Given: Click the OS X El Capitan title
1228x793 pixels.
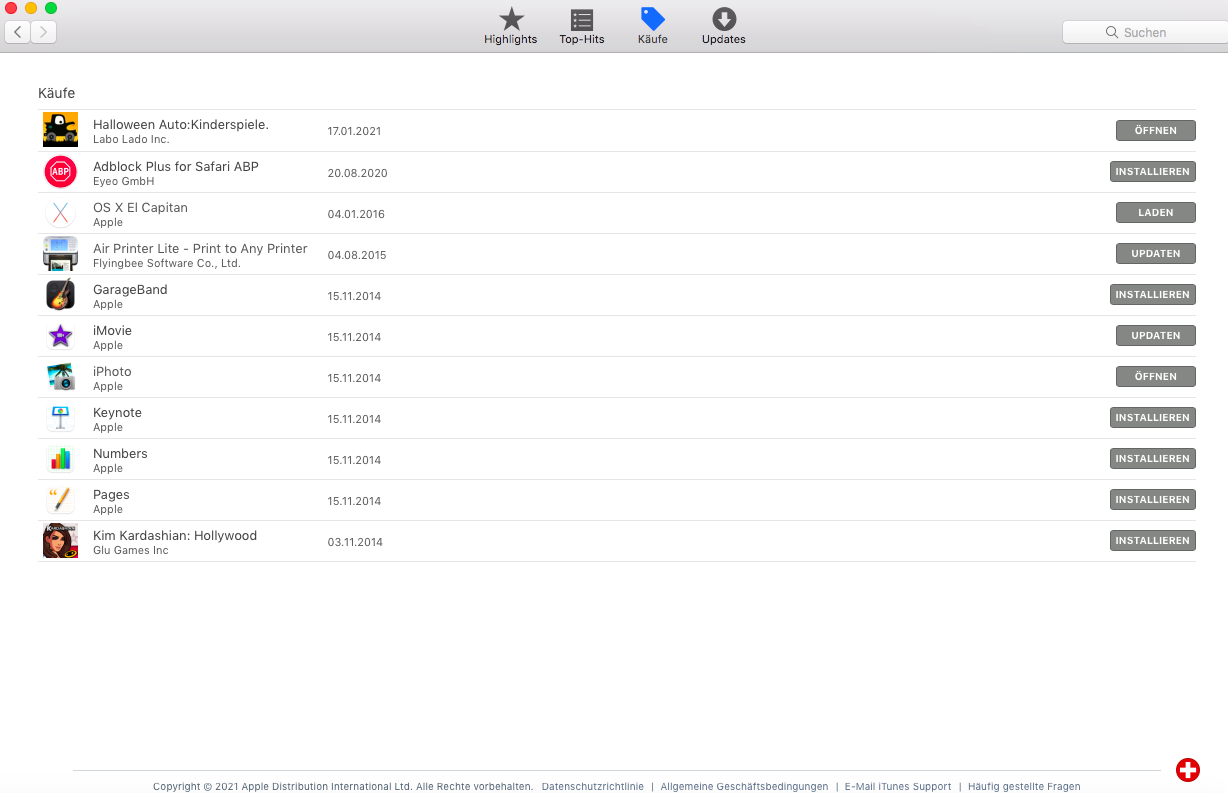Looking at the screenshot, I should tap(140, 207).
